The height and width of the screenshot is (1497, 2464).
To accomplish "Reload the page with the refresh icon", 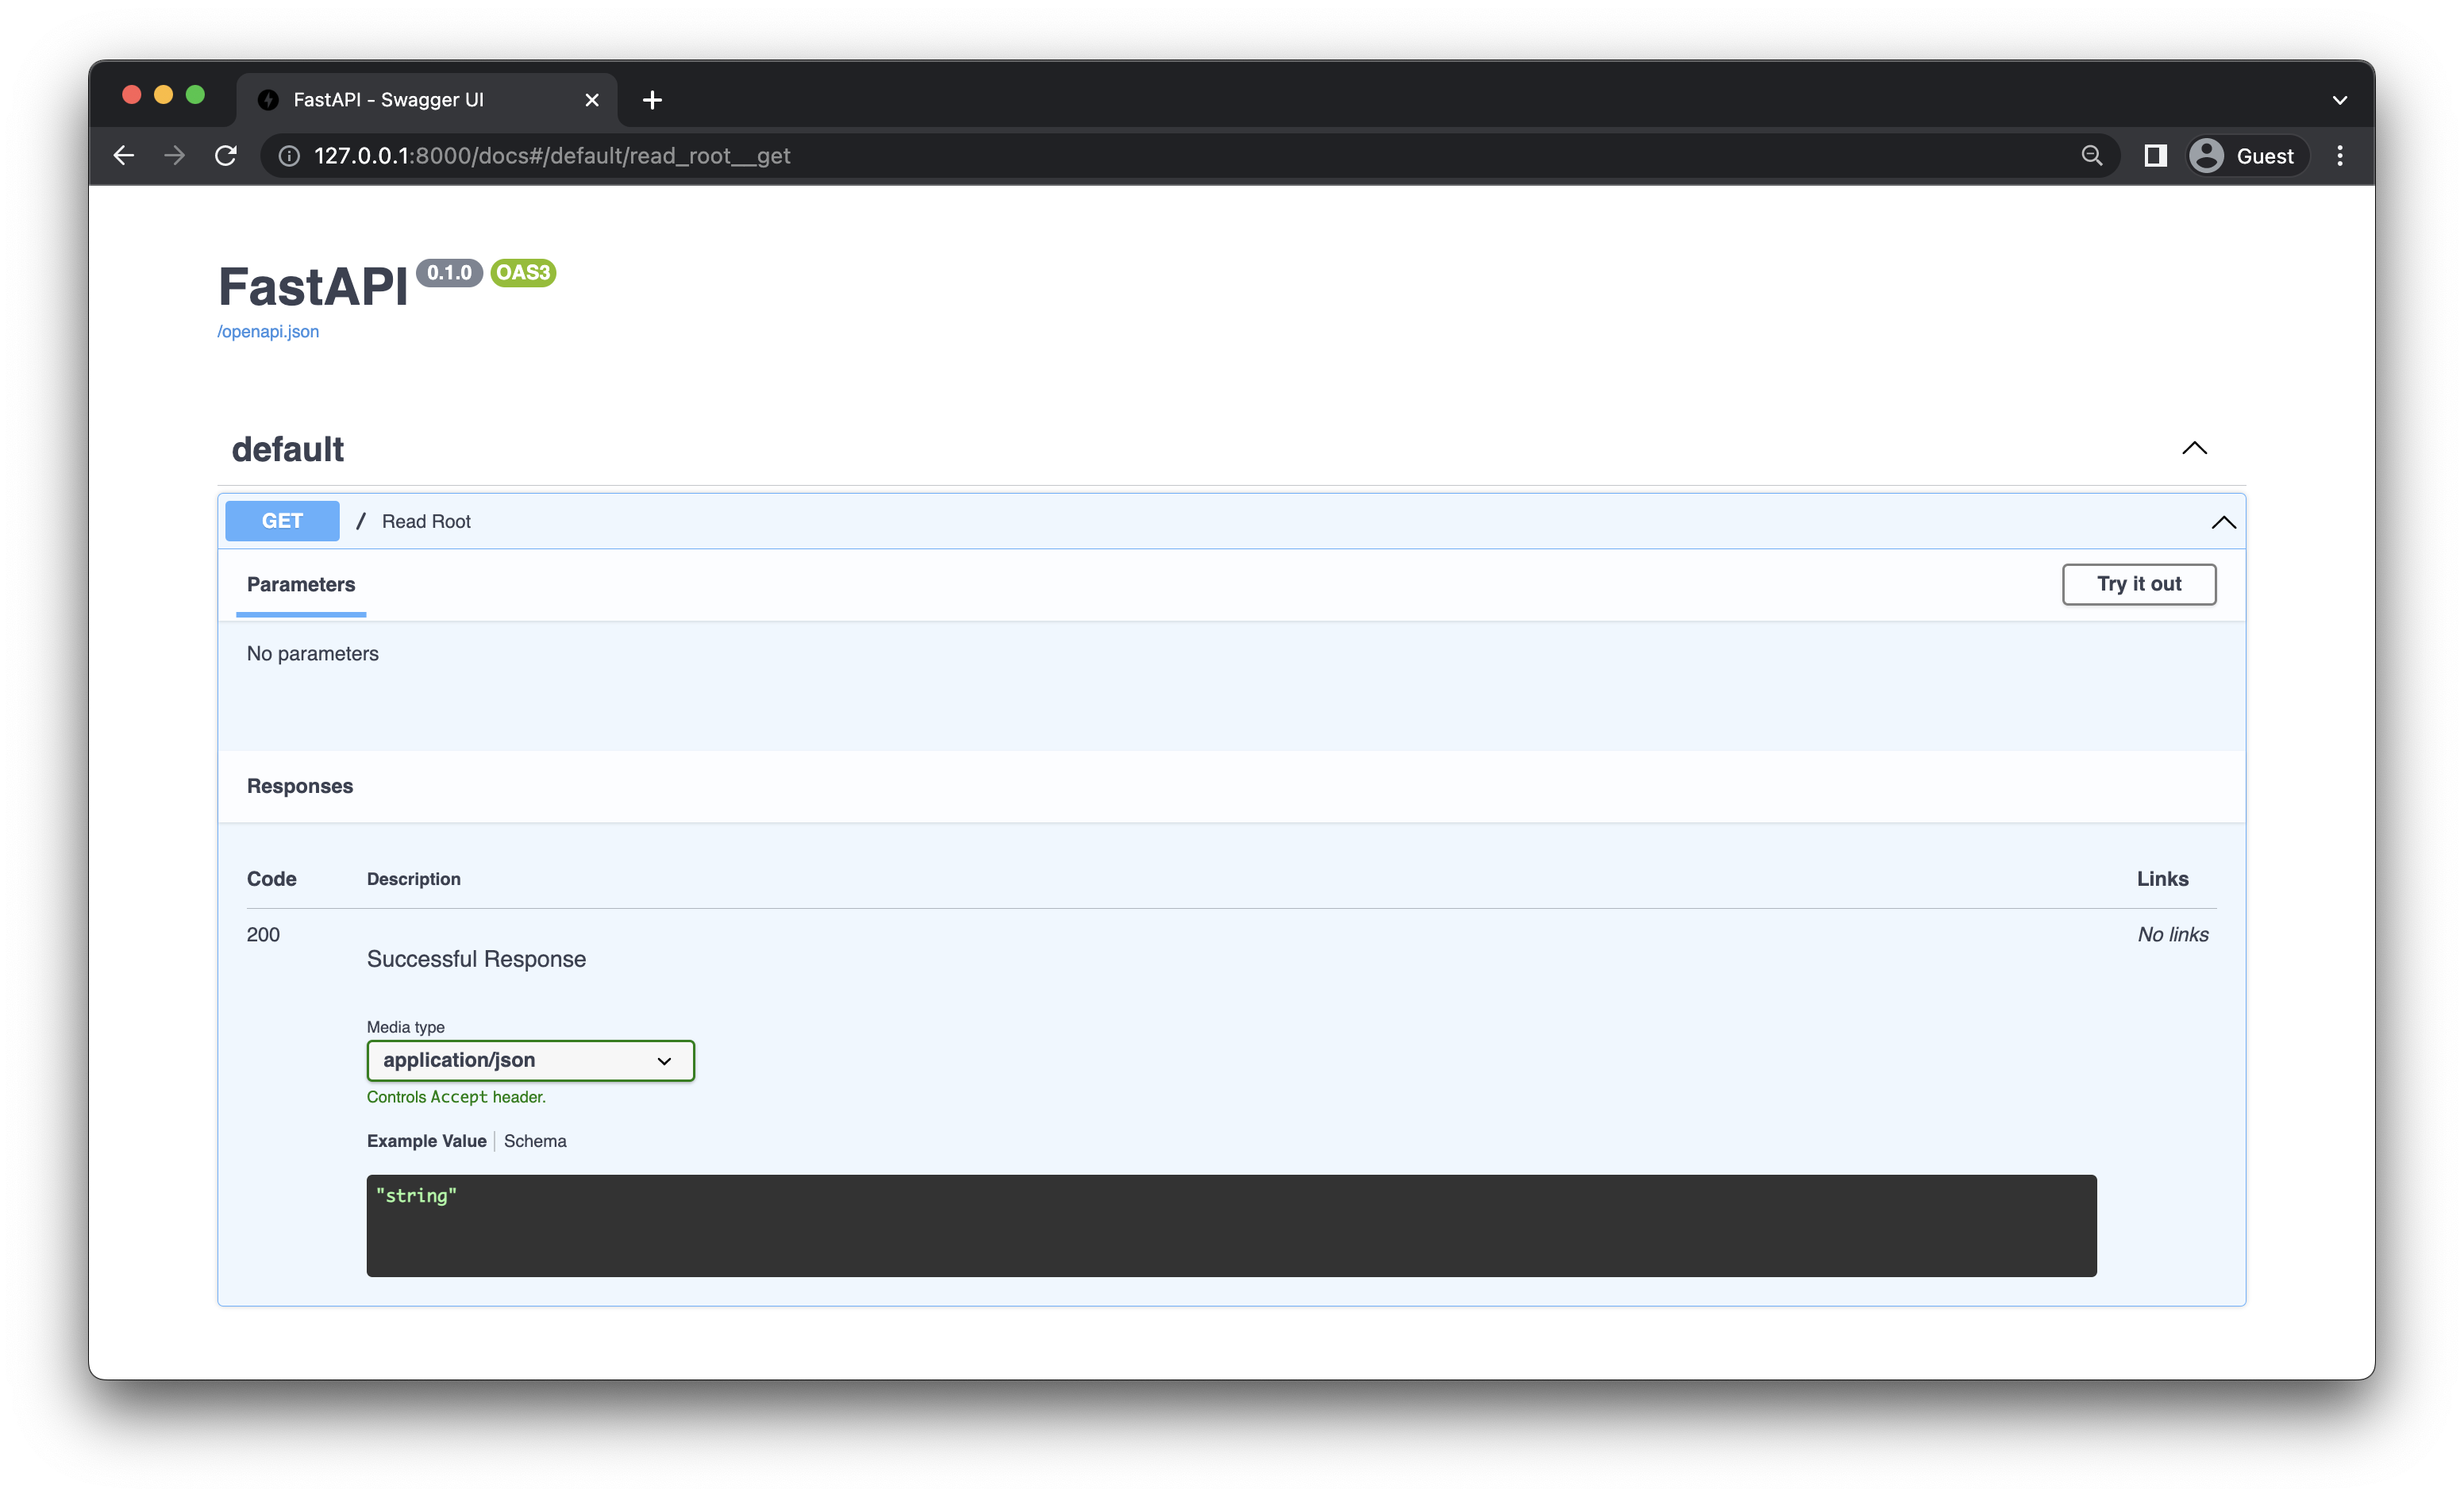I will tap(226, 156).
